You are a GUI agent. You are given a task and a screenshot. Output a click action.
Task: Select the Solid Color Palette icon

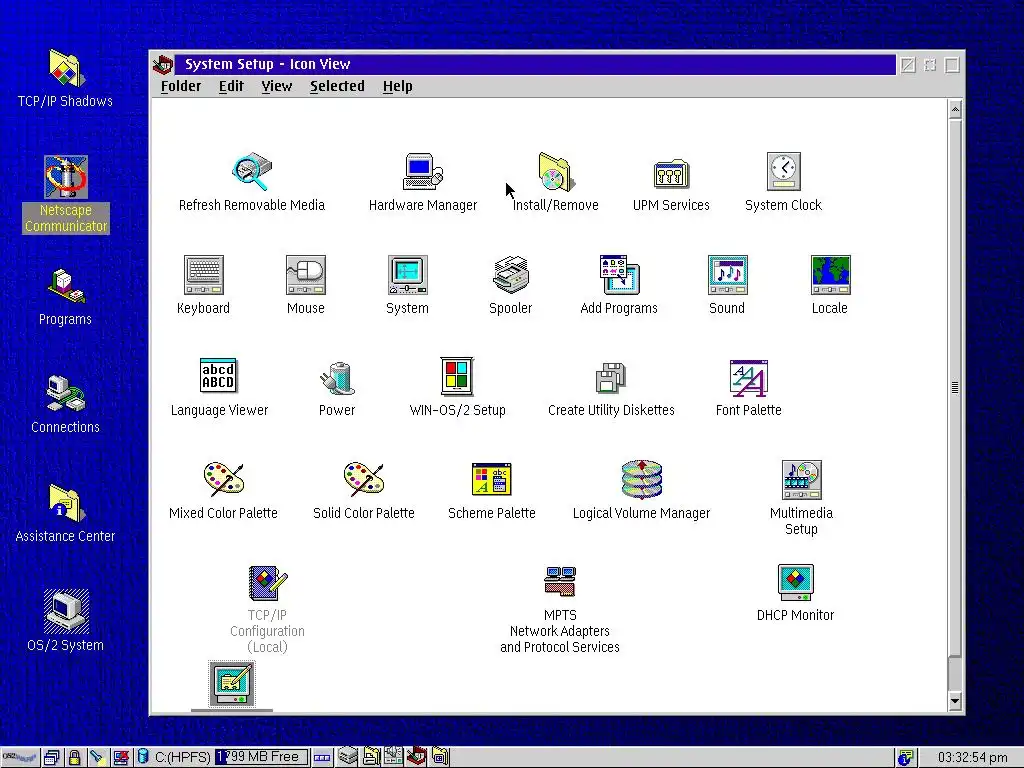(x=364, y=479)
